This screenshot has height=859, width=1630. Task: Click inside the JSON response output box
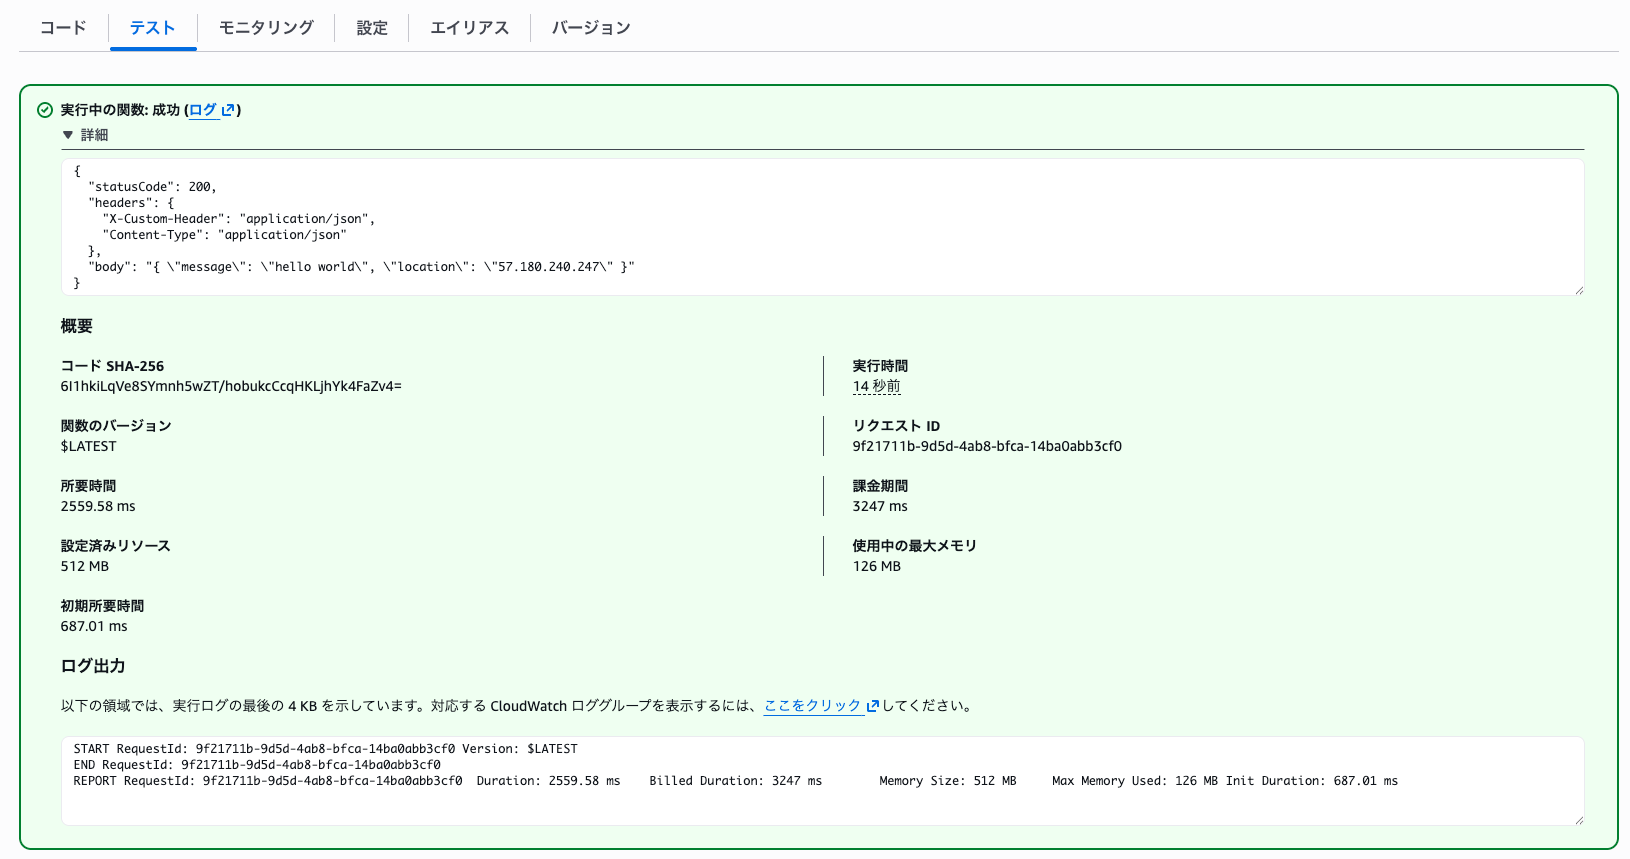coord(822,227)
